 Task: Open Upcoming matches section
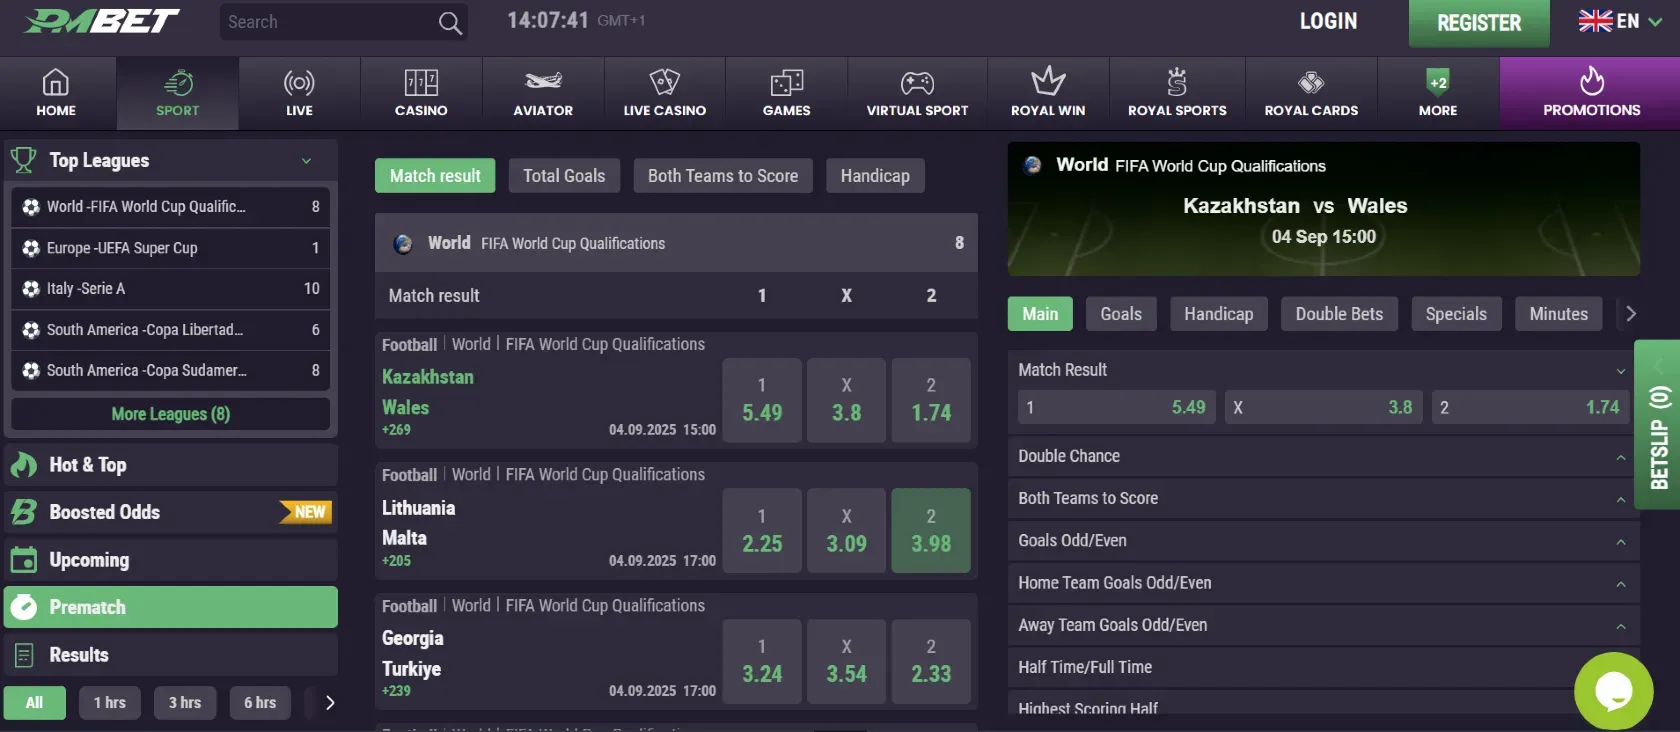pos(171,560)
